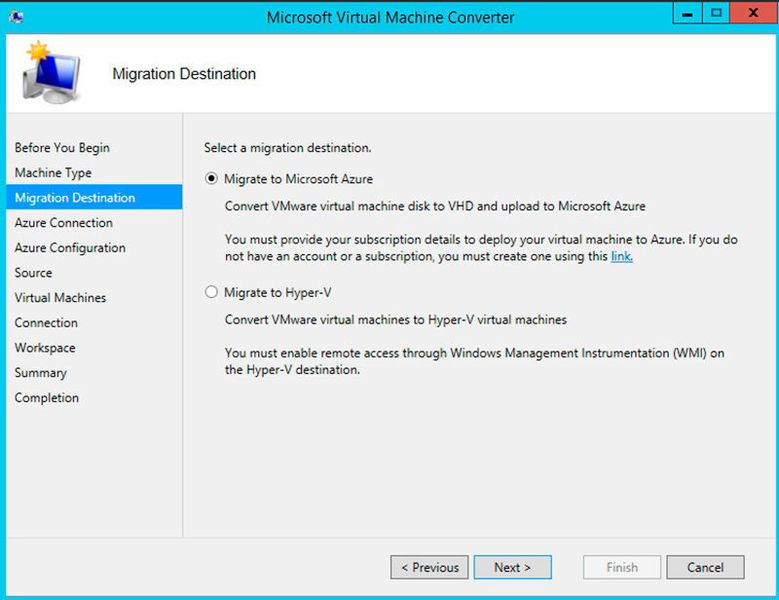Open the Before You Begin step
This screenshot has width=779, height=600.
coord(62,148)
